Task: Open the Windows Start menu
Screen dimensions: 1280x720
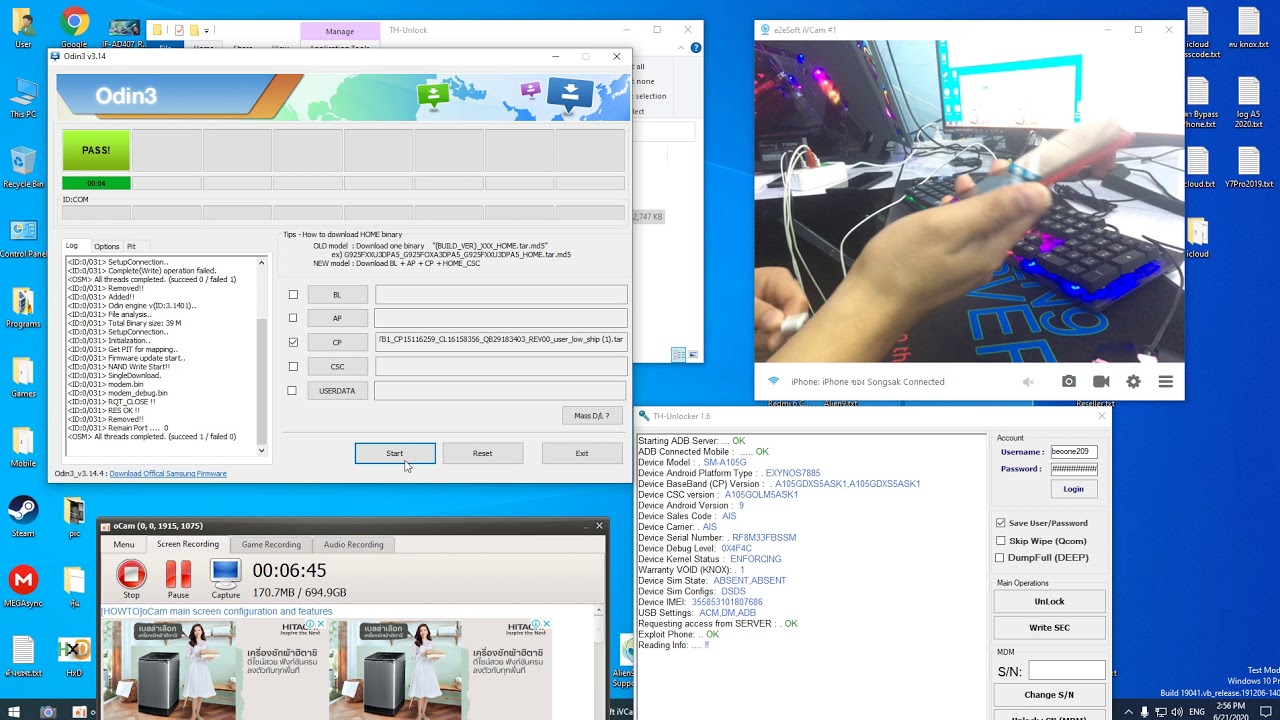Action: tap(14, 712)
